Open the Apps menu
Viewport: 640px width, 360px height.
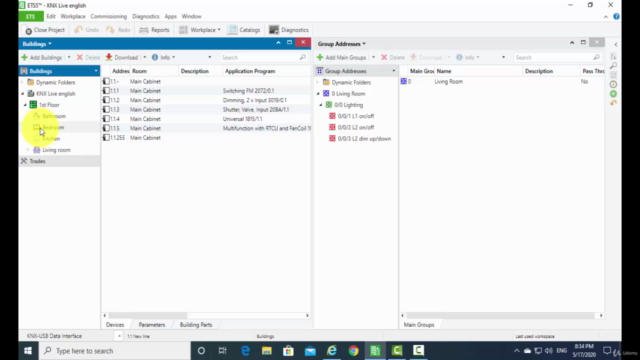click(x=171, y=16)
